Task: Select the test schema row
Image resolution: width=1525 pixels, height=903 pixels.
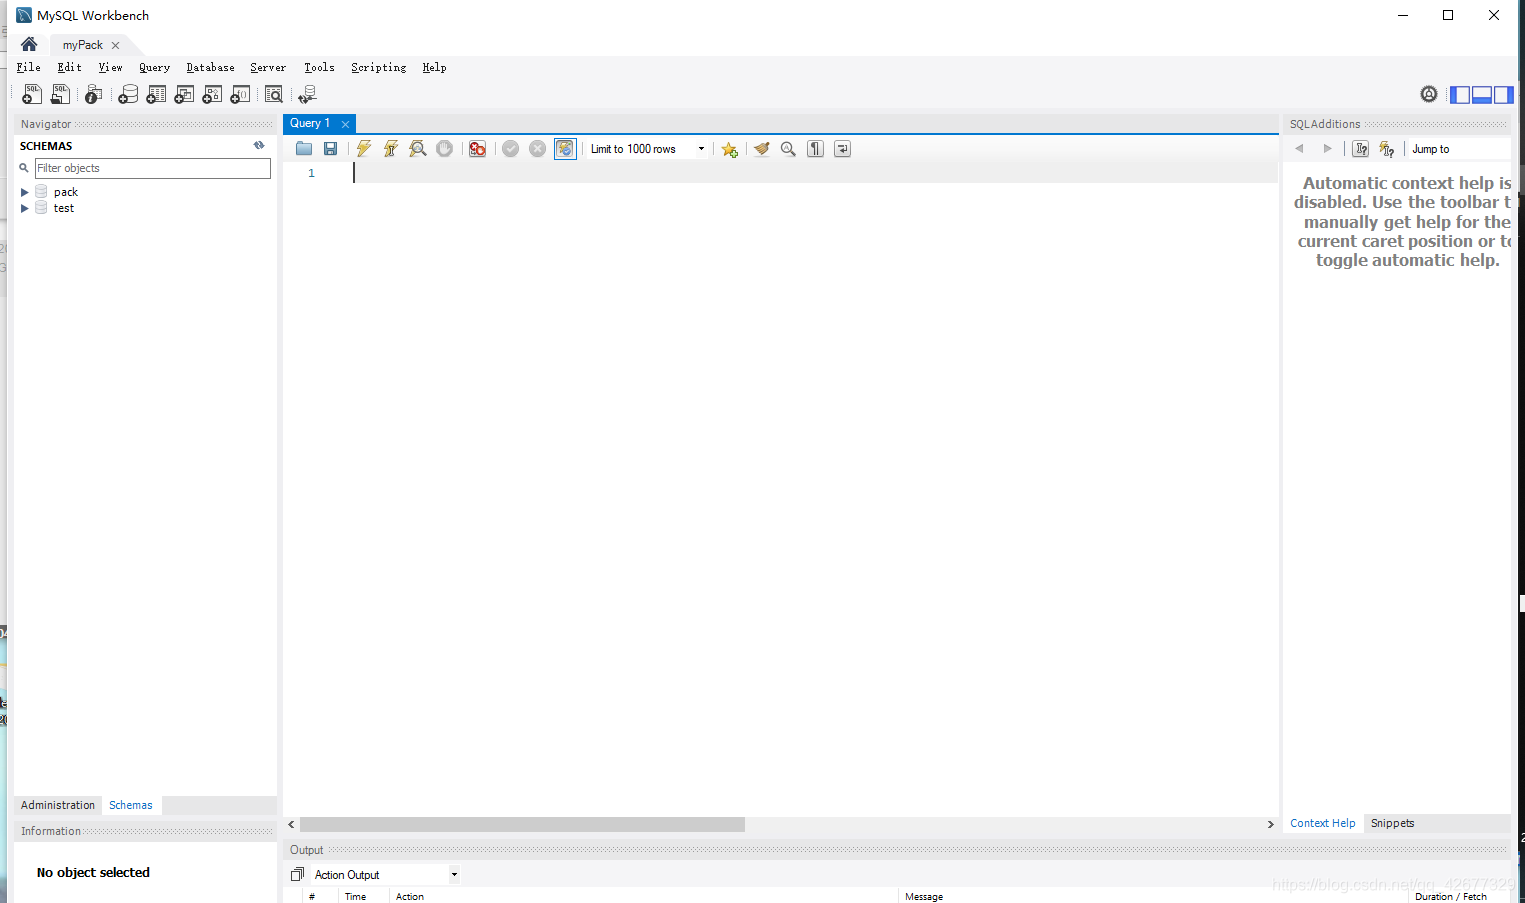Action: point(64,208)
